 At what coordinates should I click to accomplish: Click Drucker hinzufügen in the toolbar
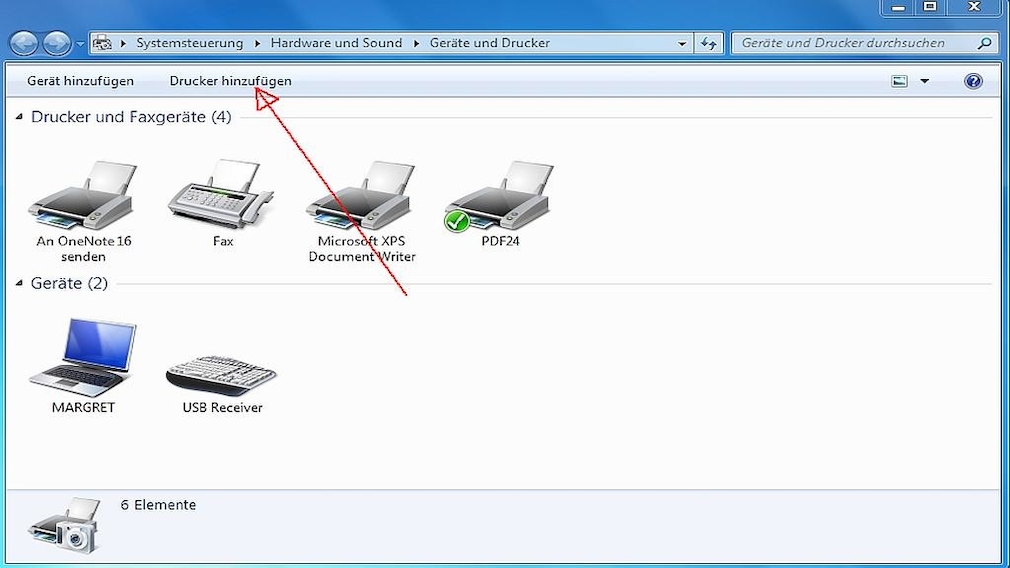tap(230, 81)
